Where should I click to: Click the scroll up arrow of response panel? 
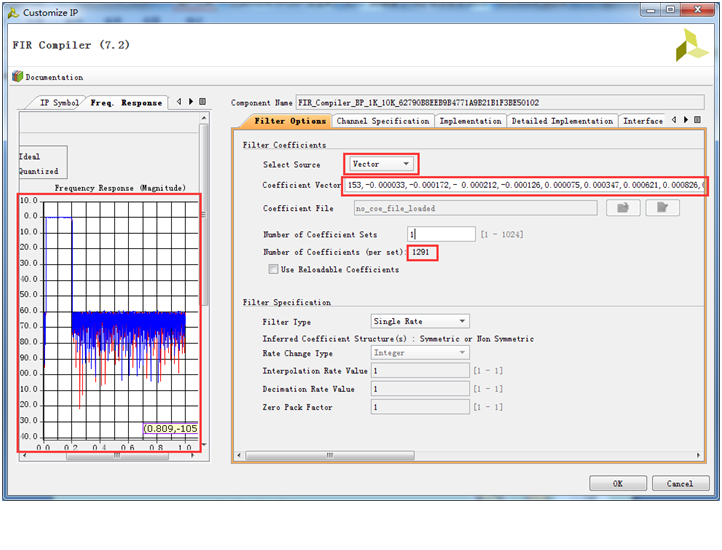(204, 118)
